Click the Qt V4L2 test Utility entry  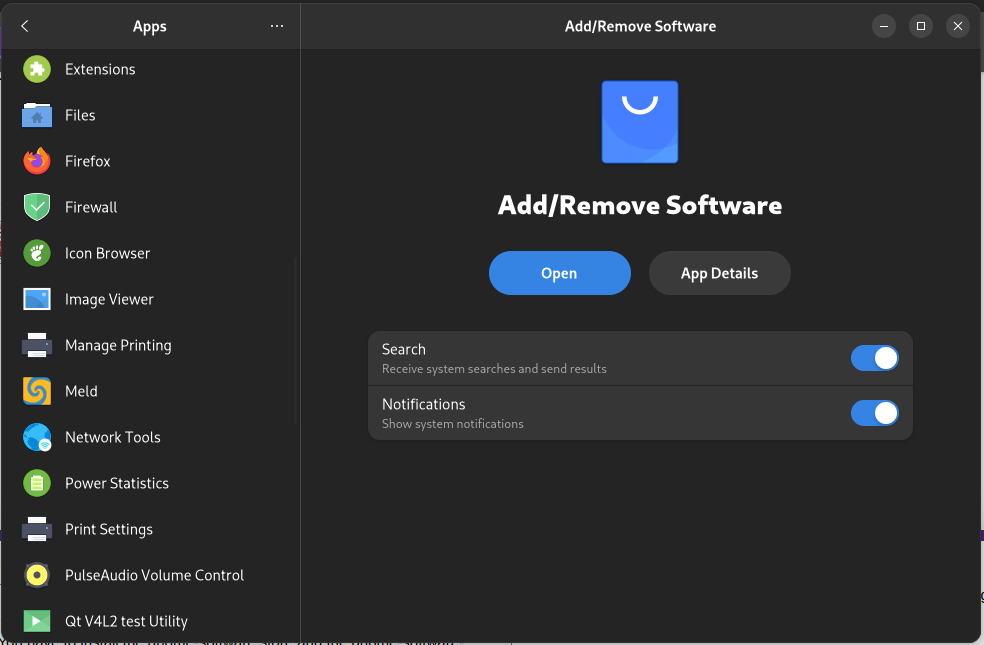click(x=126, y=621)
